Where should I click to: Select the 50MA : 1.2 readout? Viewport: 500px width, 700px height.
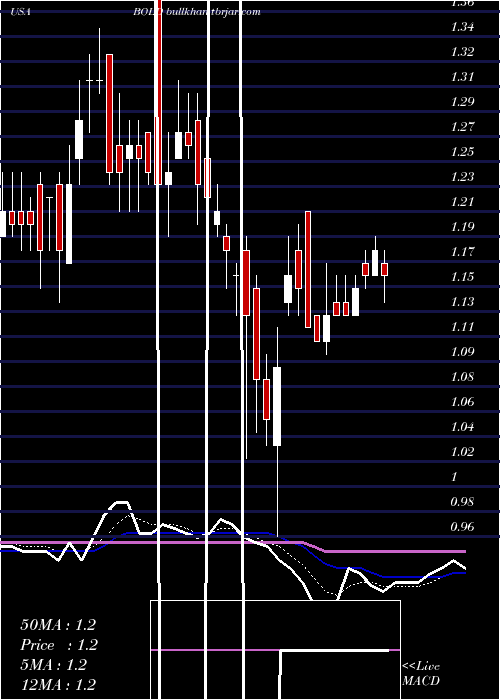pyautogui.click(x=58, y=625)
